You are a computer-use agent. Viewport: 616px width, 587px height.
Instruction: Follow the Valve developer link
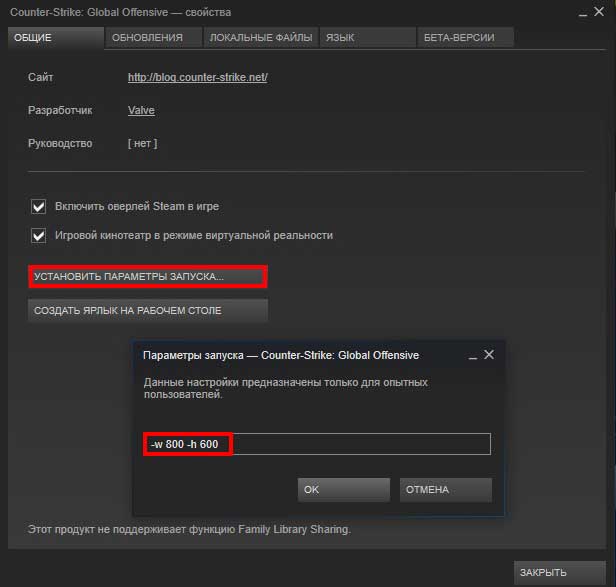tap(141, 110)
